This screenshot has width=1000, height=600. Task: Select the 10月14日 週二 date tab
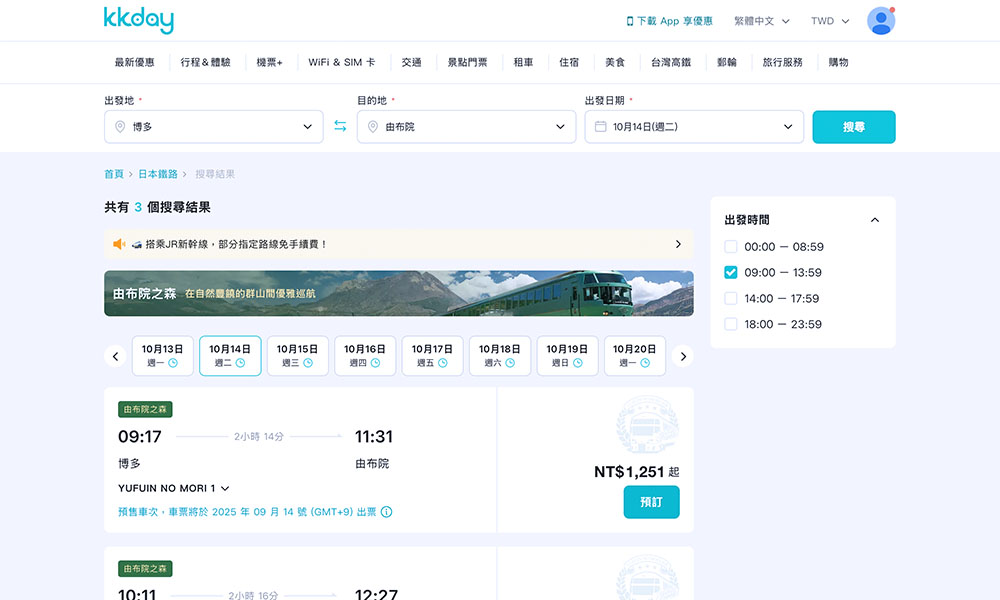[230, 356]
